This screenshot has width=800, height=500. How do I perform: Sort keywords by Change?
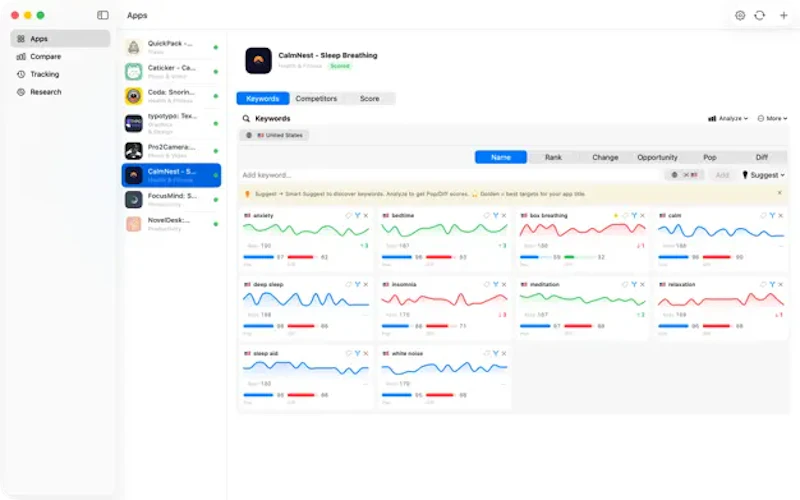pyautogui.click(x=605, y=157)
